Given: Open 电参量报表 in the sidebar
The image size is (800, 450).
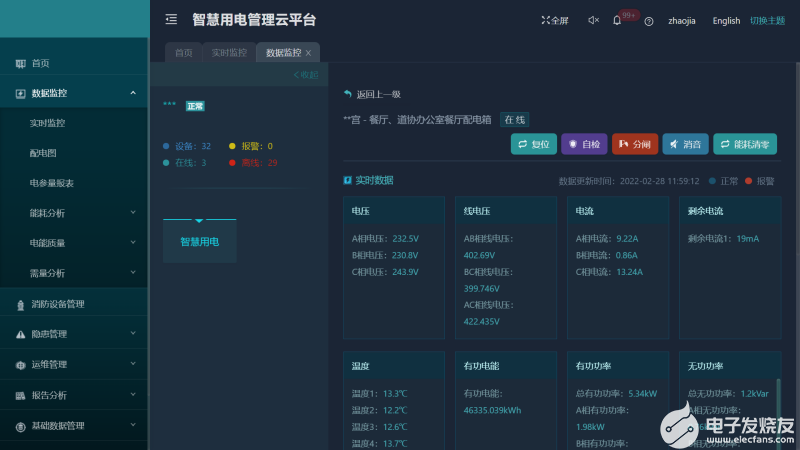Looking at the screenshot, I should [52, 183].
